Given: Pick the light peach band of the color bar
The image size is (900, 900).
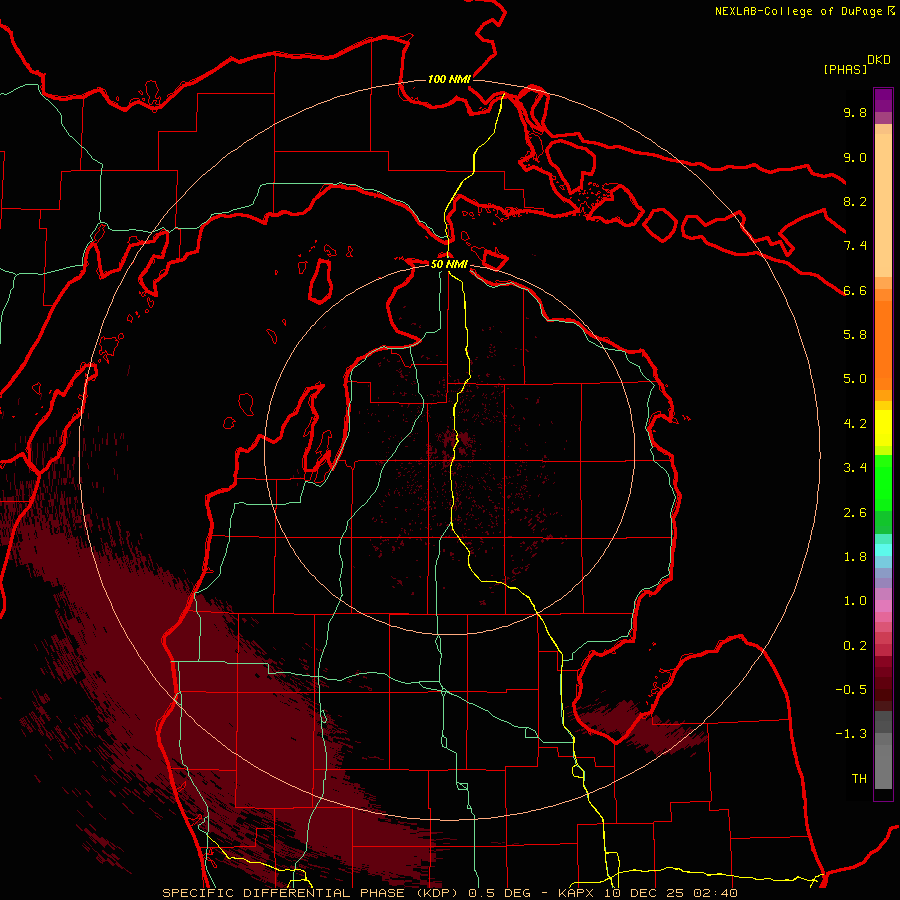Looking at the screenshot, I should [883, 207].
